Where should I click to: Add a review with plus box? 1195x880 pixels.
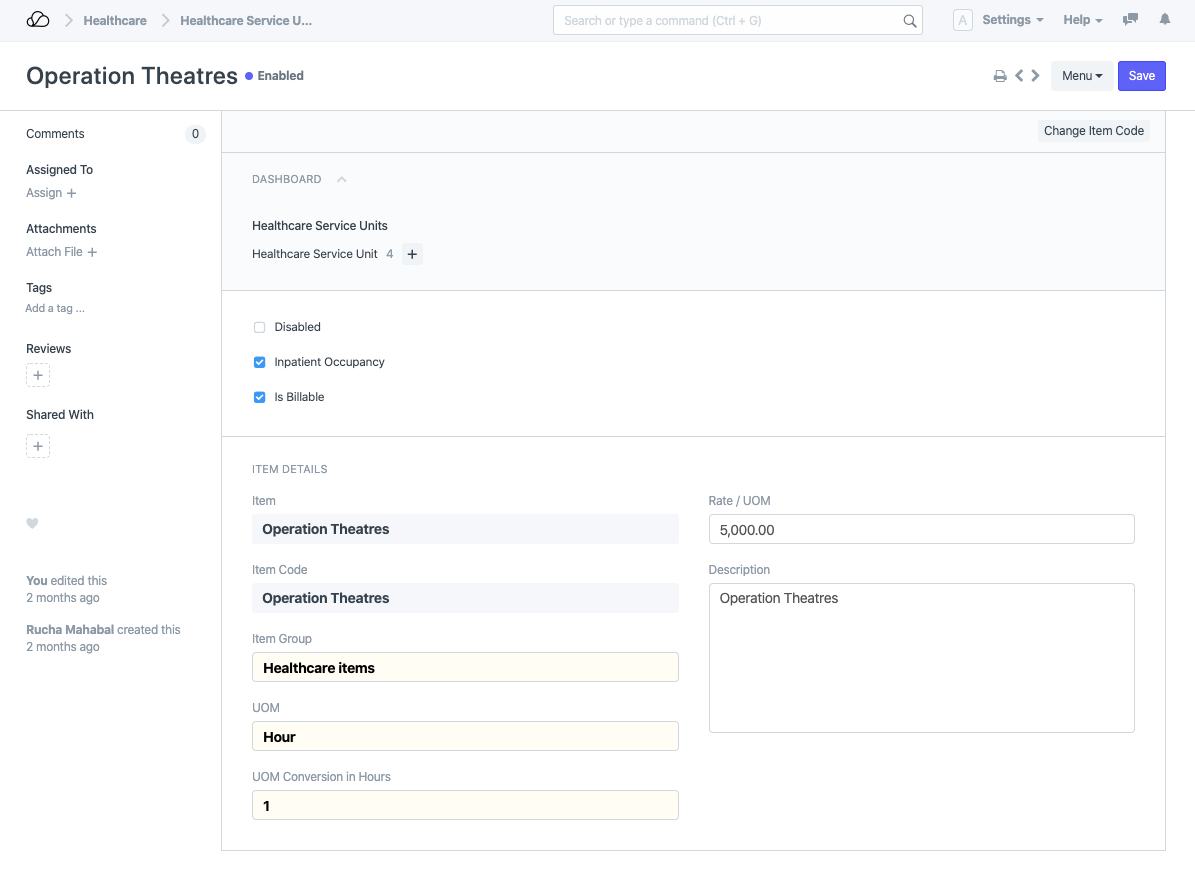38,376
